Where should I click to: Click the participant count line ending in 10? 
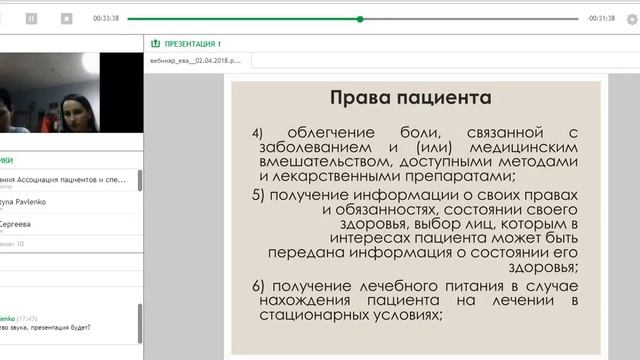click(12, 244)
